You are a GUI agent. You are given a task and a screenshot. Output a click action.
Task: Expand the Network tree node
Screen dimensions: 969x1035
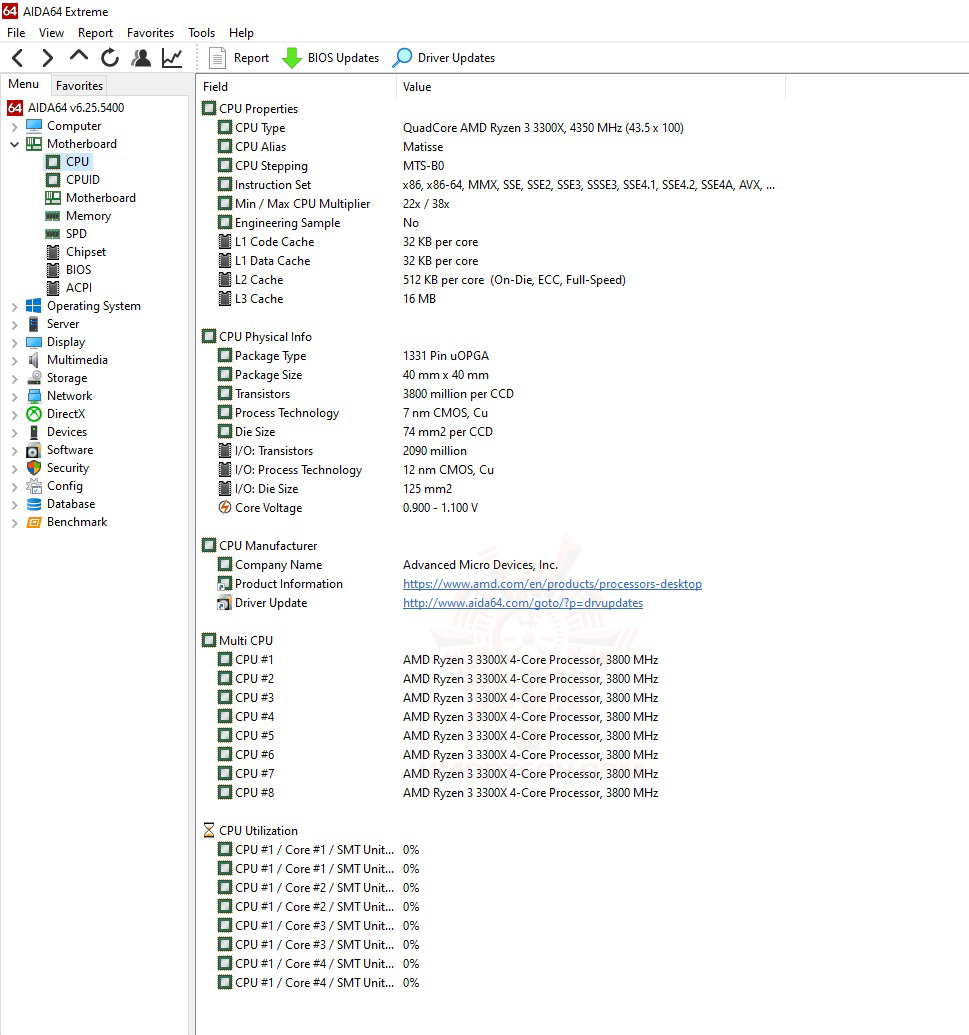(x=15, y=396)
